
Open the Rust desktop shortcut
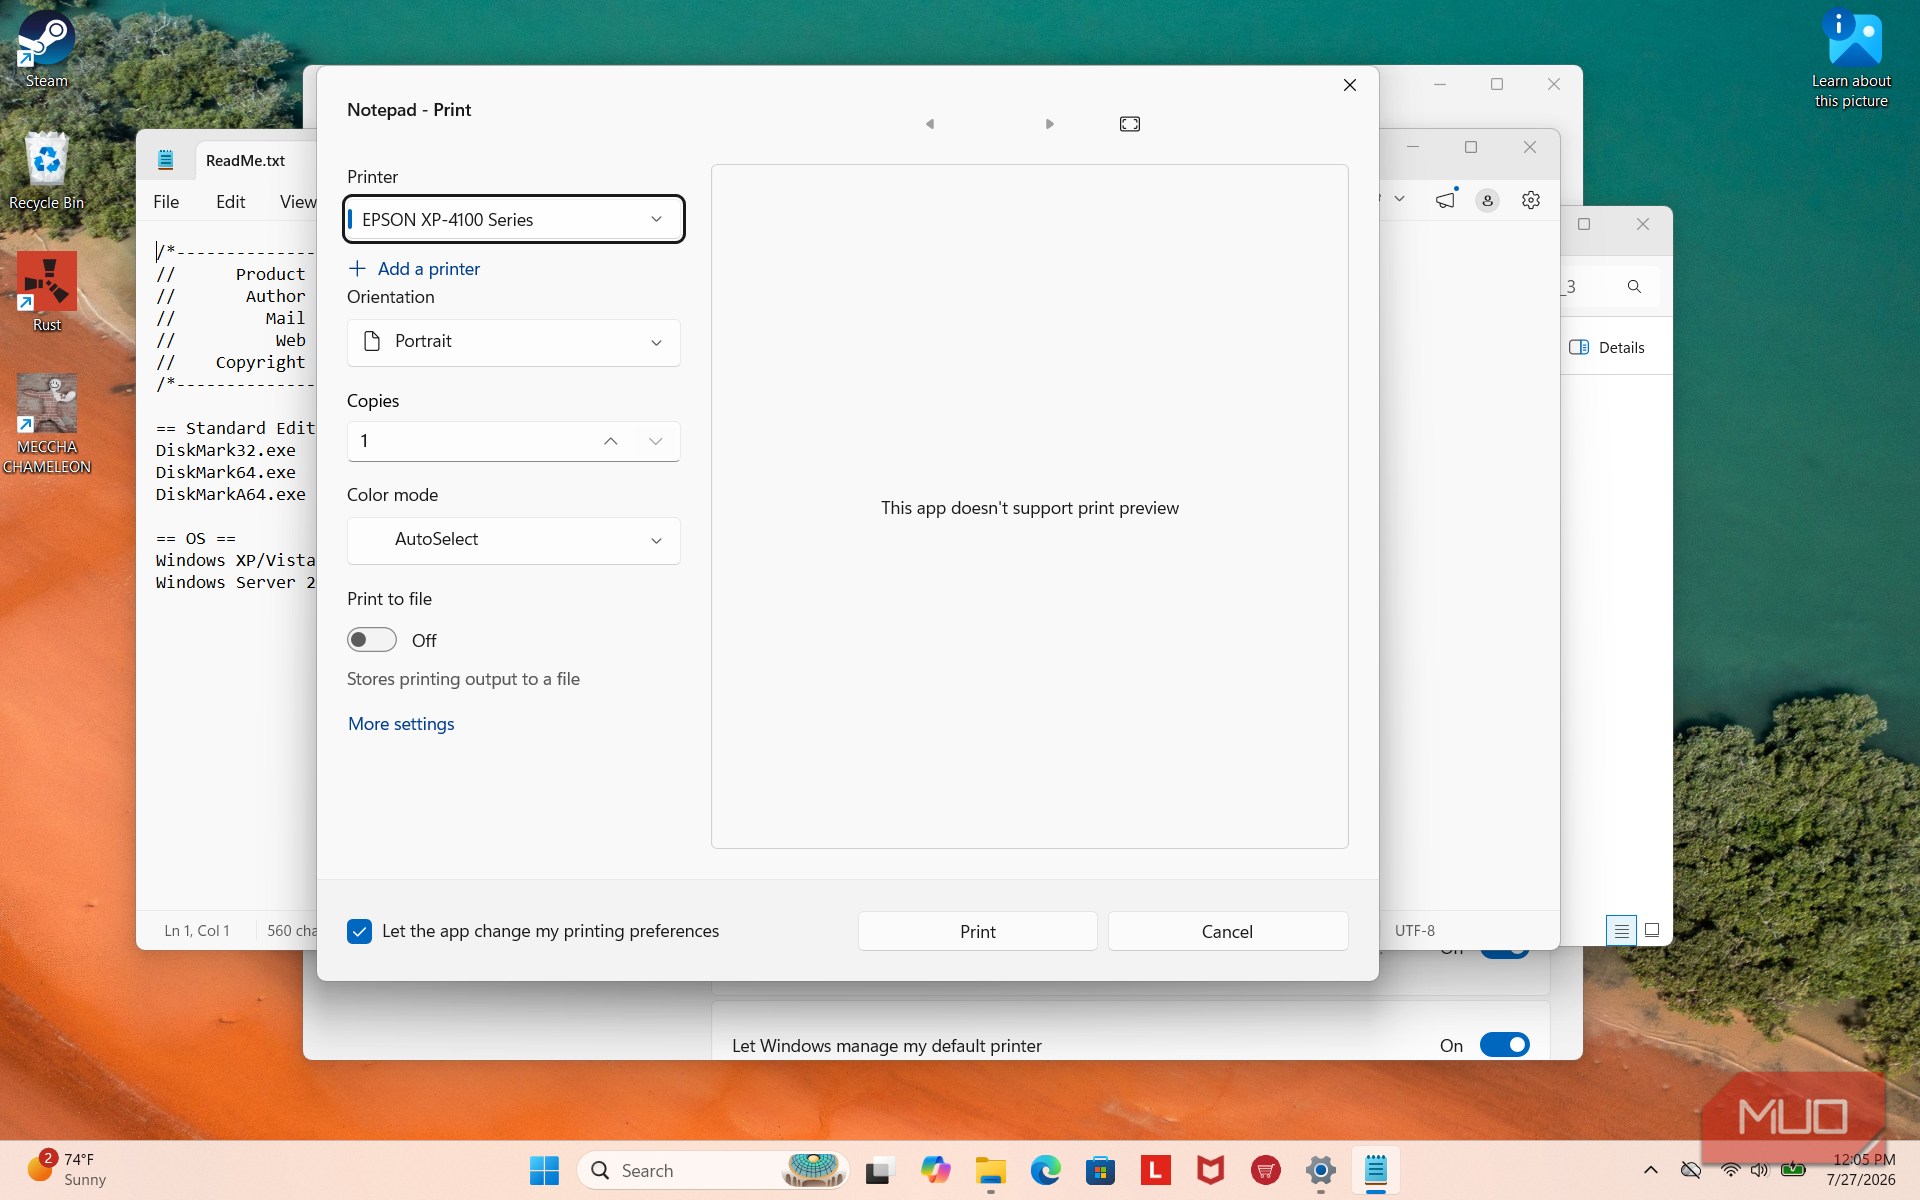(47, 292)
